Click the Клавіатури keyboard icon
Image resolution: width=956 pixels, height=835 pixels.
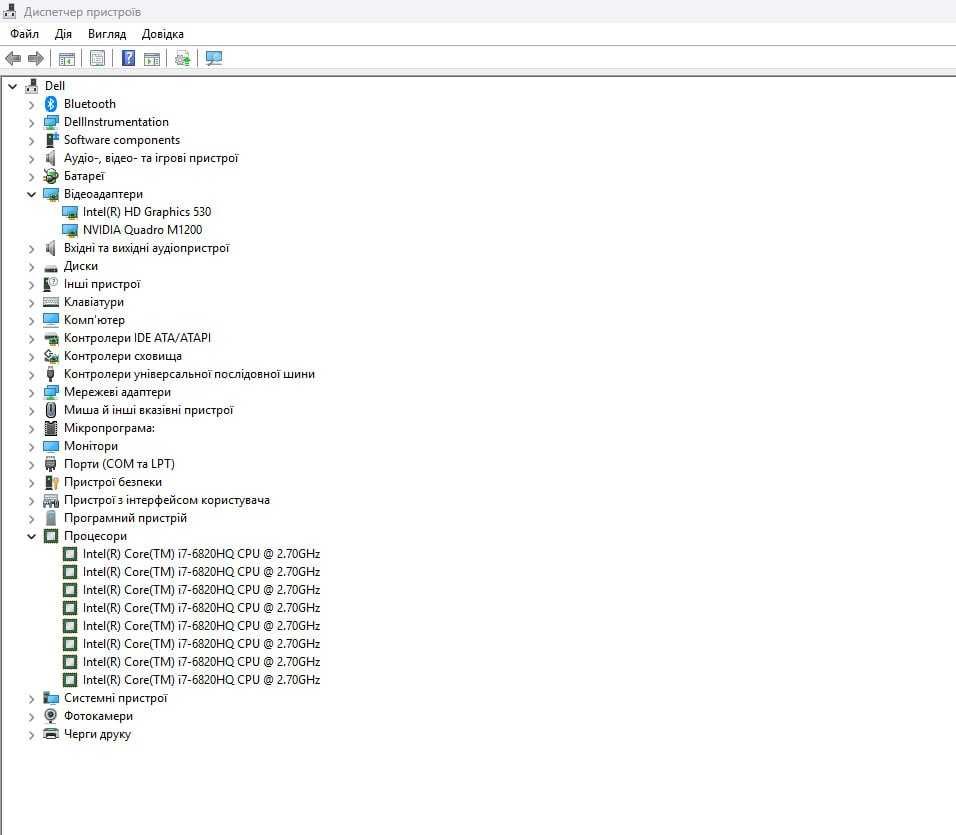[51, 302]
